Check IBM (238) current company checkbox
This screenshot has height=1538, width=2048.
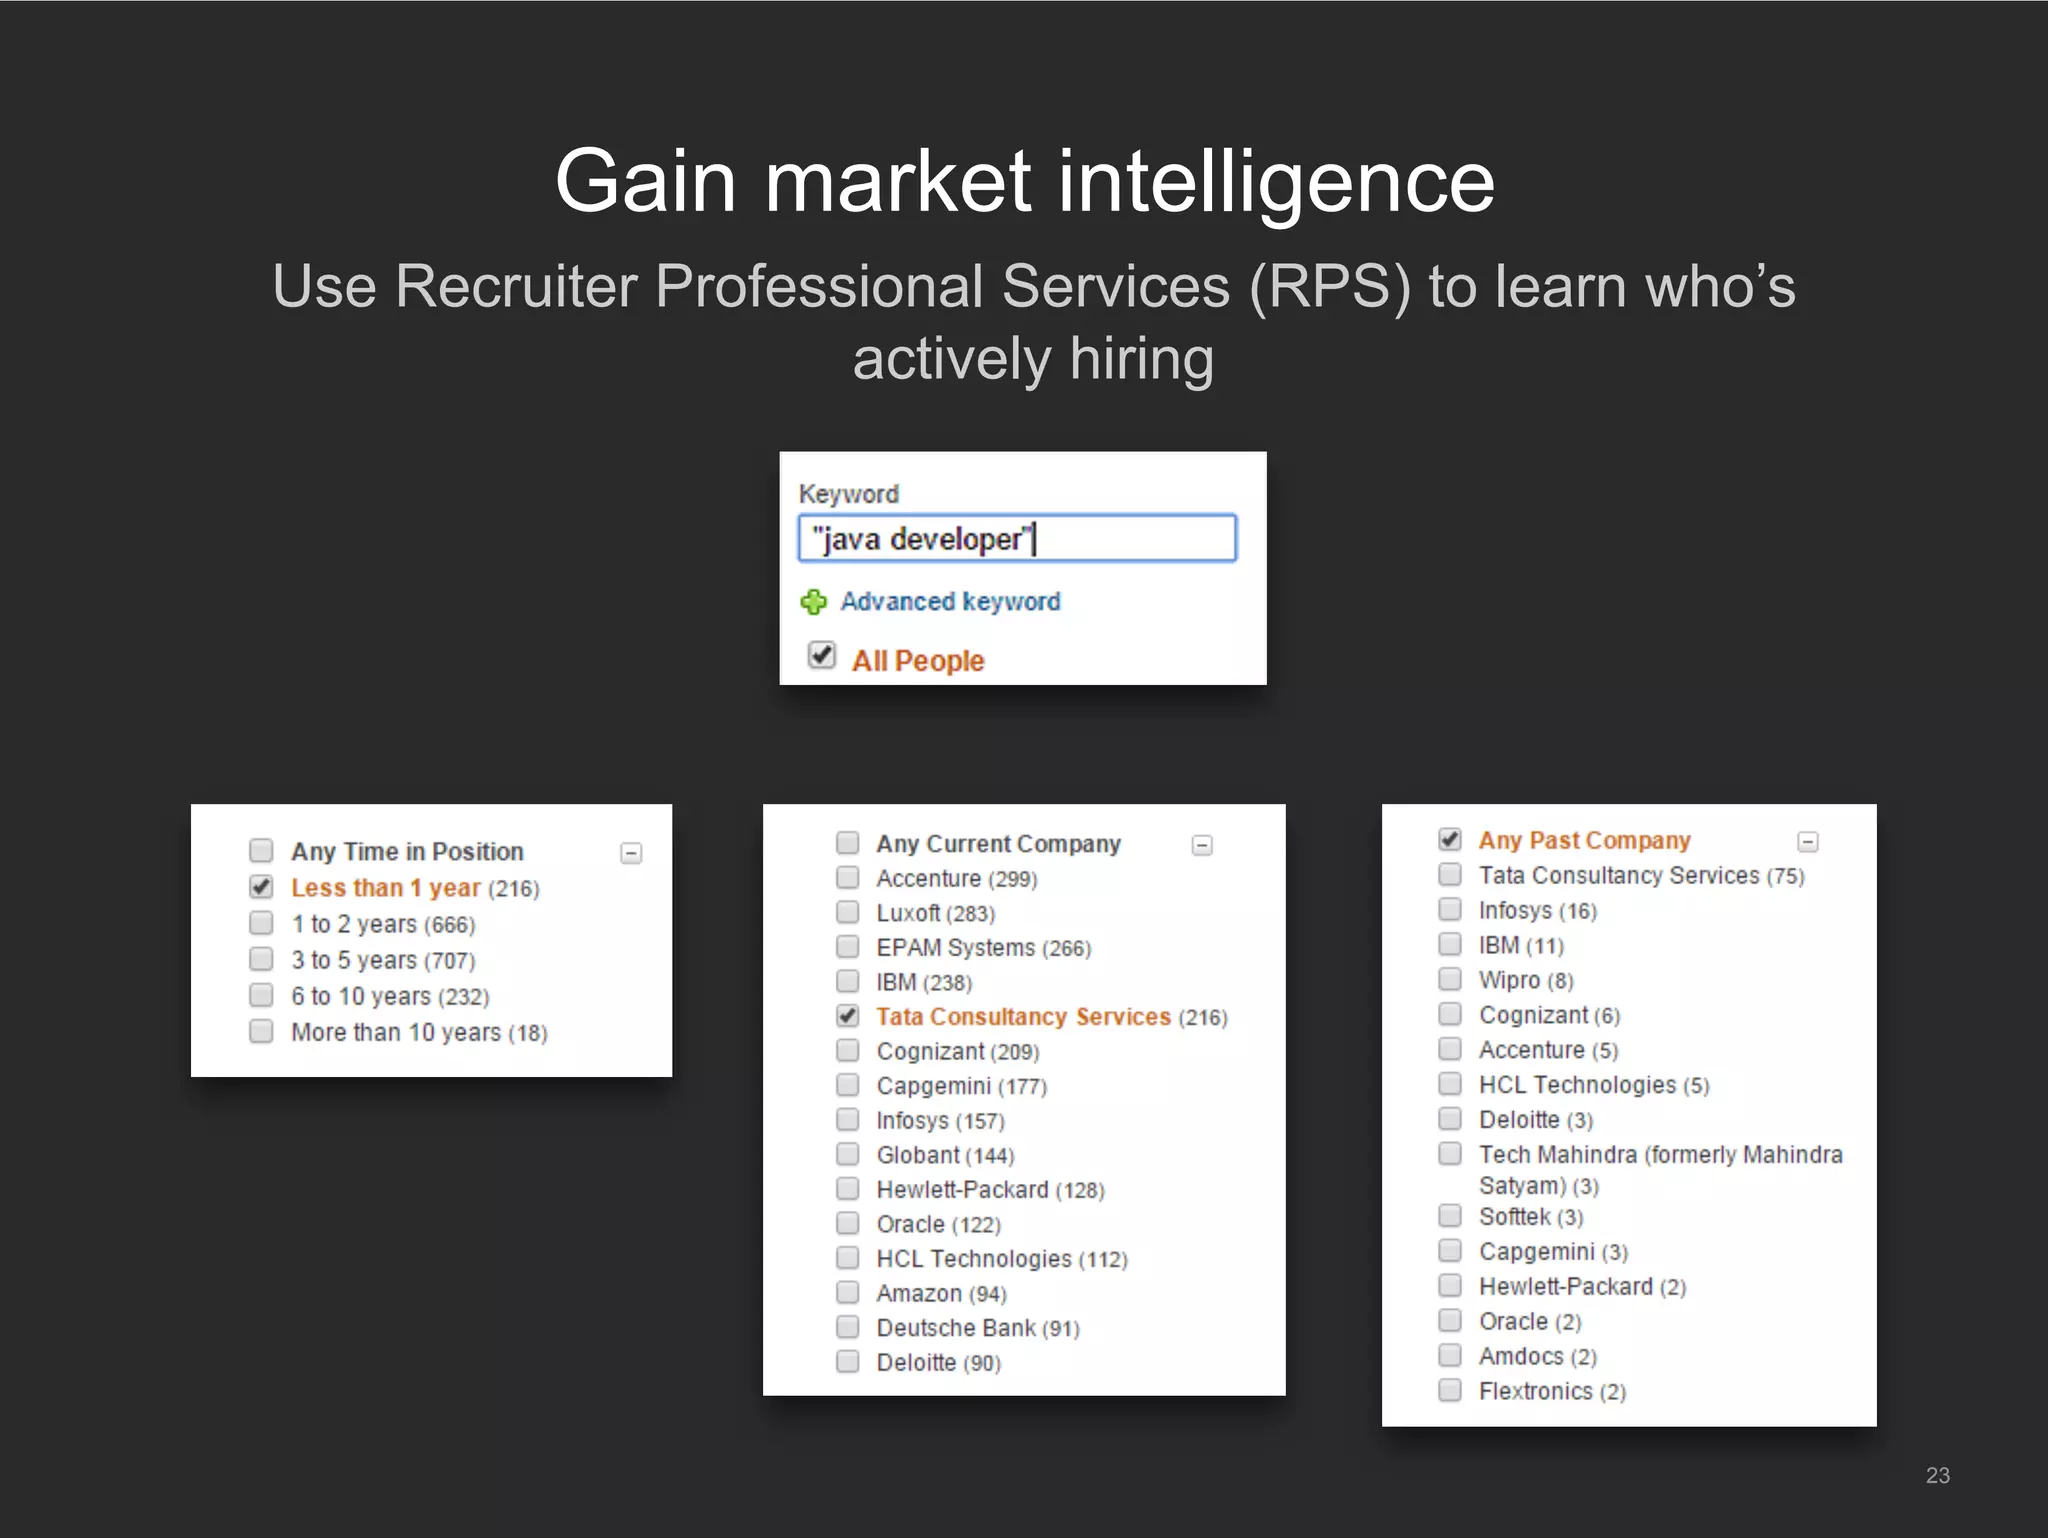pos(848,981)
